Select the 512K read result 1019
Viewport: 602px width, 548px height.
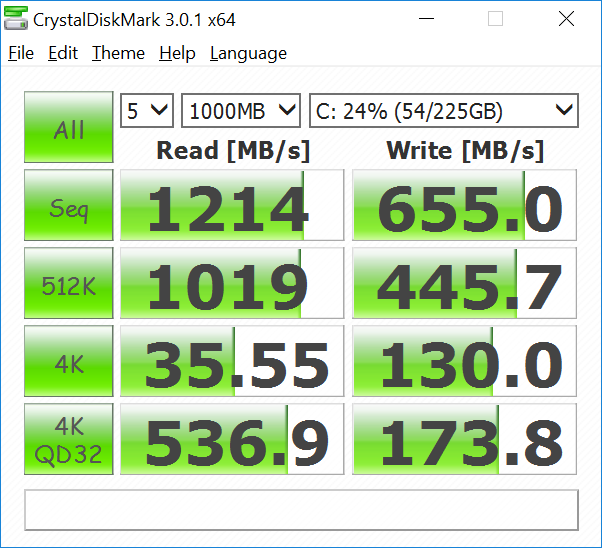[x=232, y=283]
